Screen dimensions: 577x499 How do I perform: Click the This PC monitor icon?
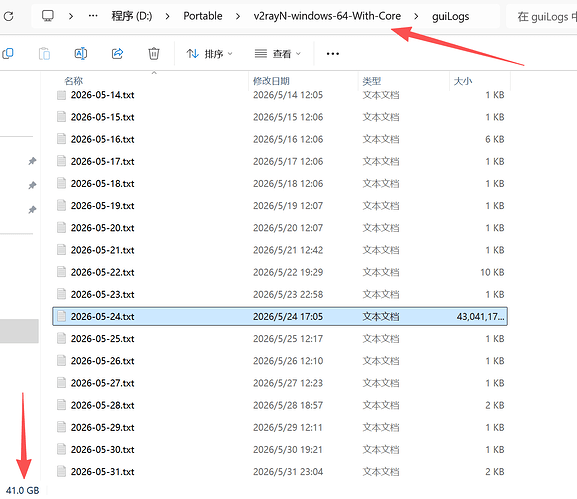[x=47, y=16]
